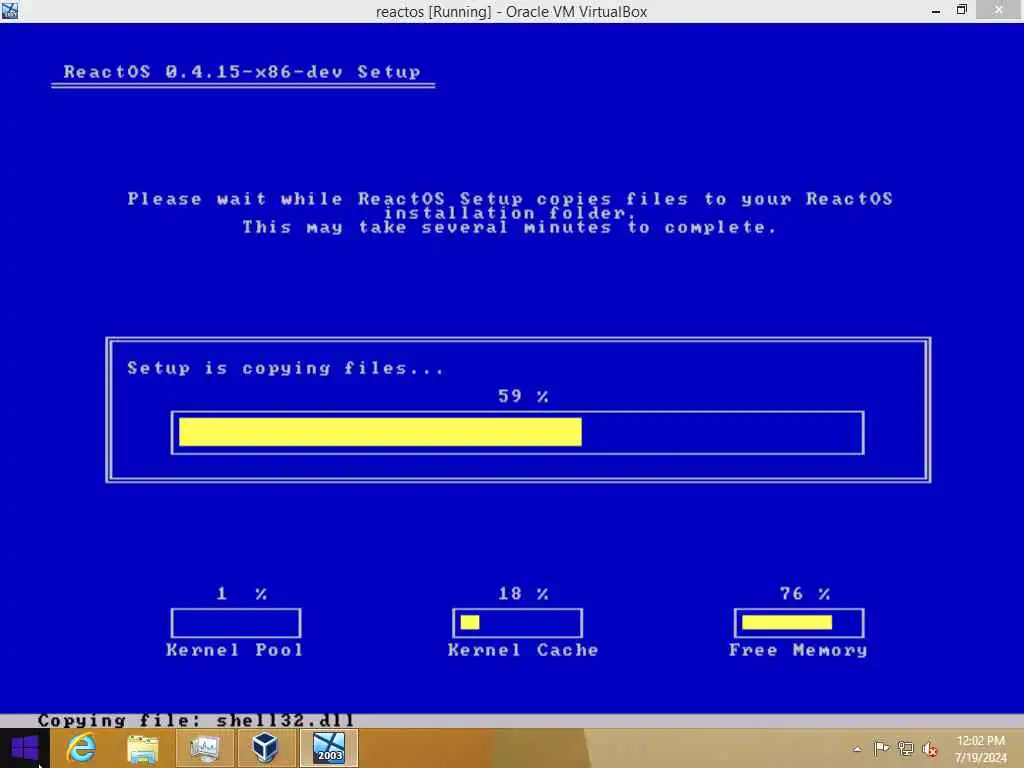Open Action Center flag icon

click(x=881, y=748)
